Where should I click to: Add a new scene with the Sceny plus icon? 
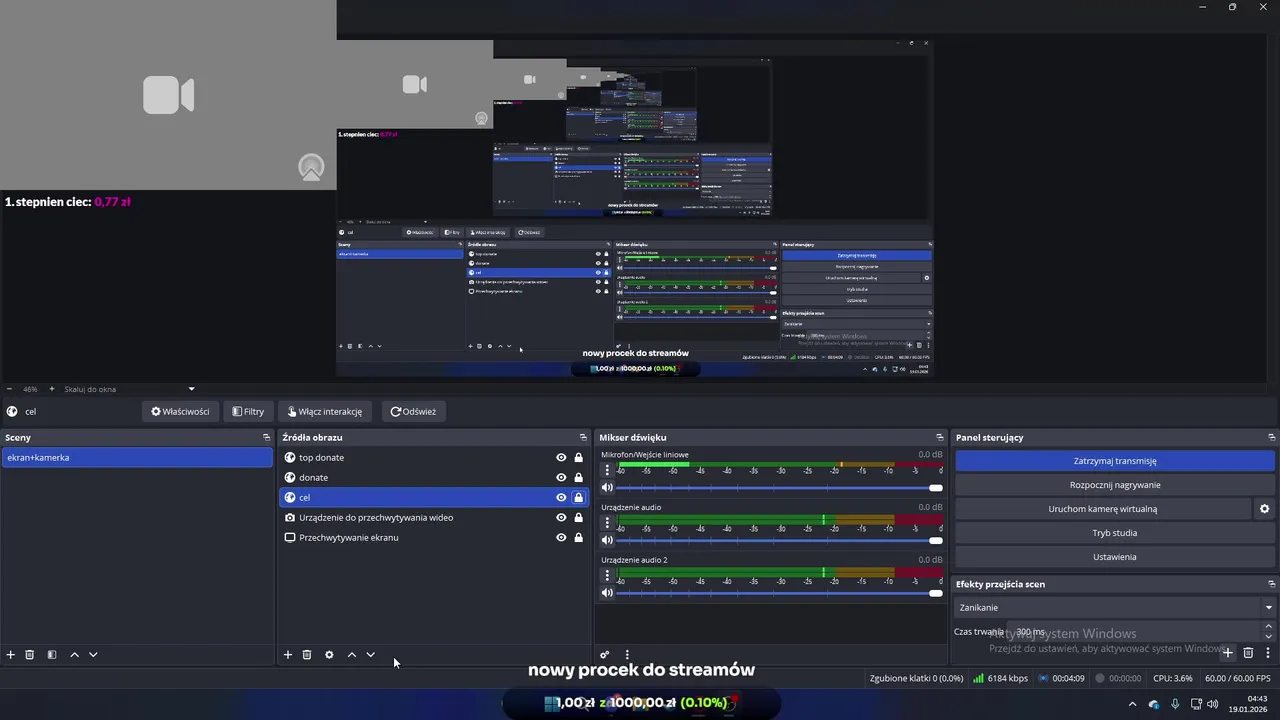point(11,655)
